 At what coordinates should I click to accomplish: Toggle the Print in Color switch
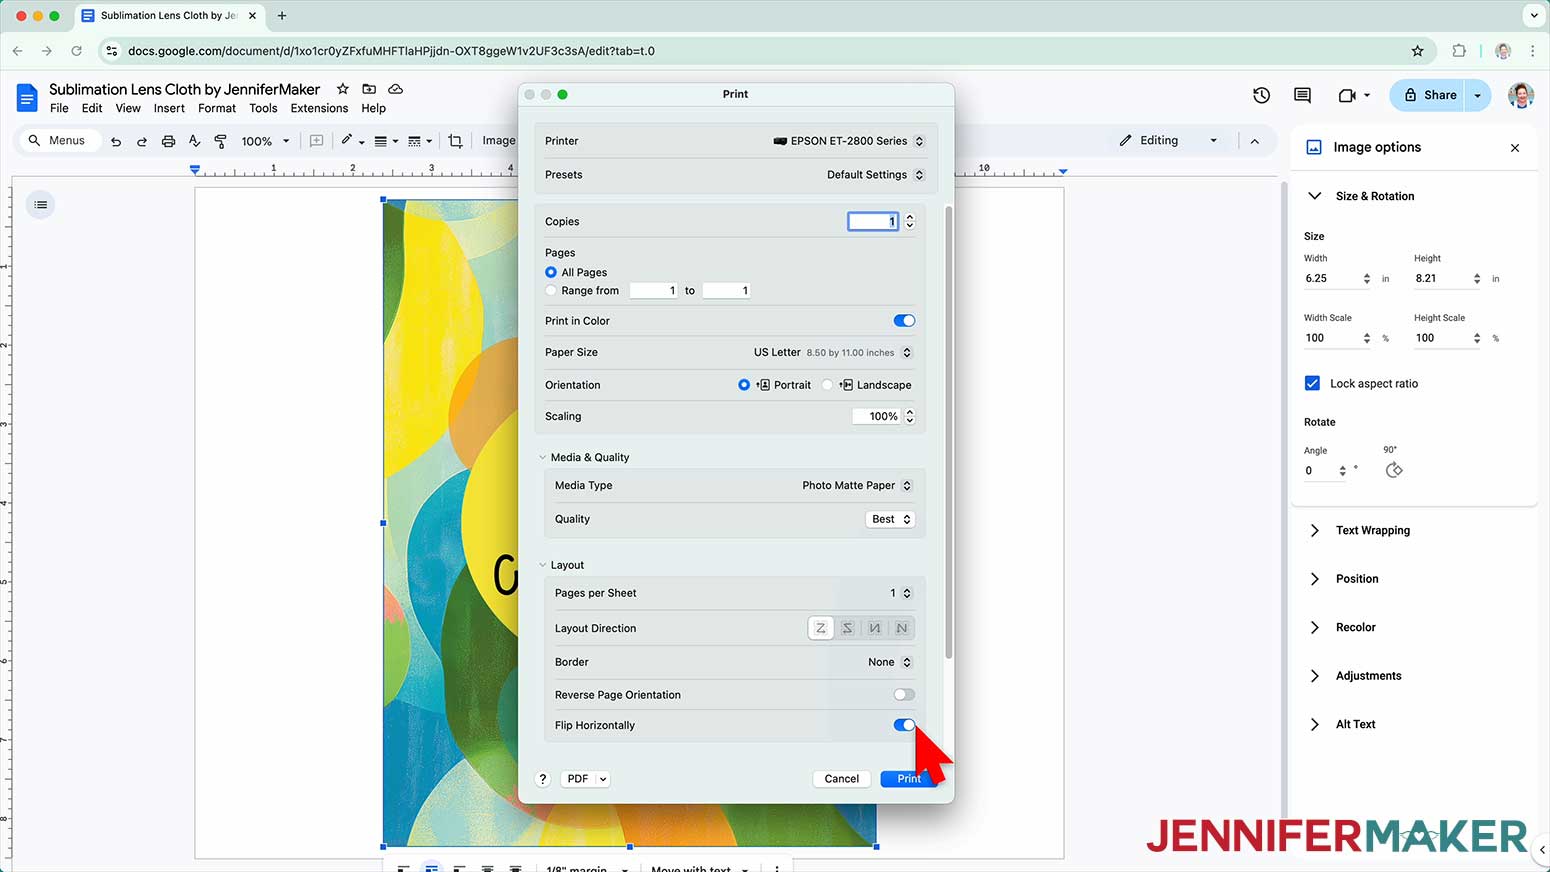click(x=904, y=321)
